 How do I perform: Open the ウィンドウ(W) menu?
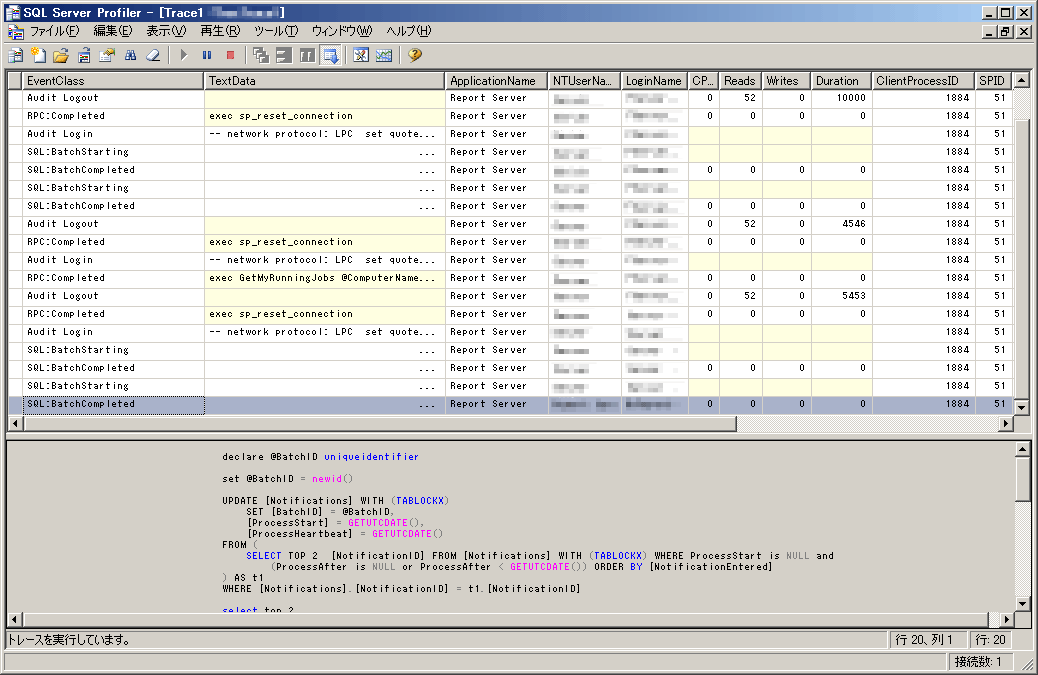pos(342,31)
